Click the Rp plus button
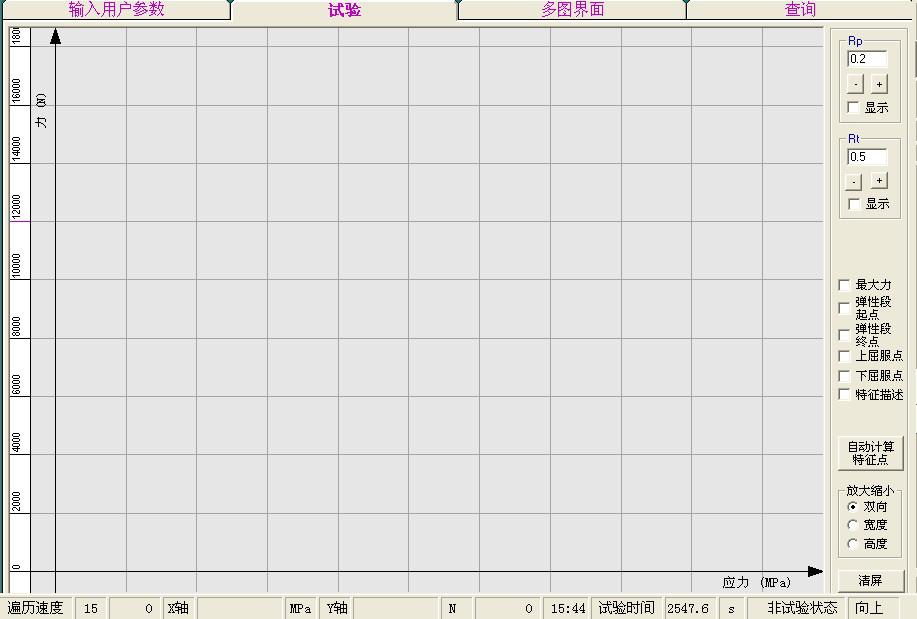This screenshot has width=917, height=619. 878,85
